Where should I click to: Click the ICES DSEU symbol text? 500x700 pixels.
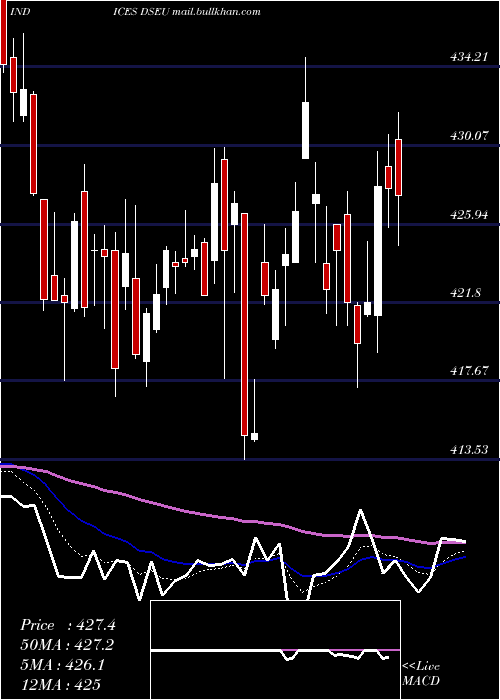(142, 12)
